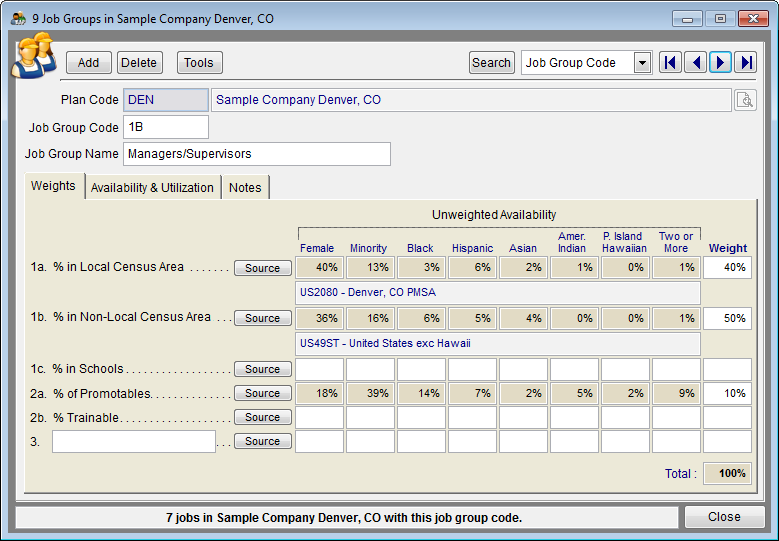Go to the next job group record

click(720, 63)
